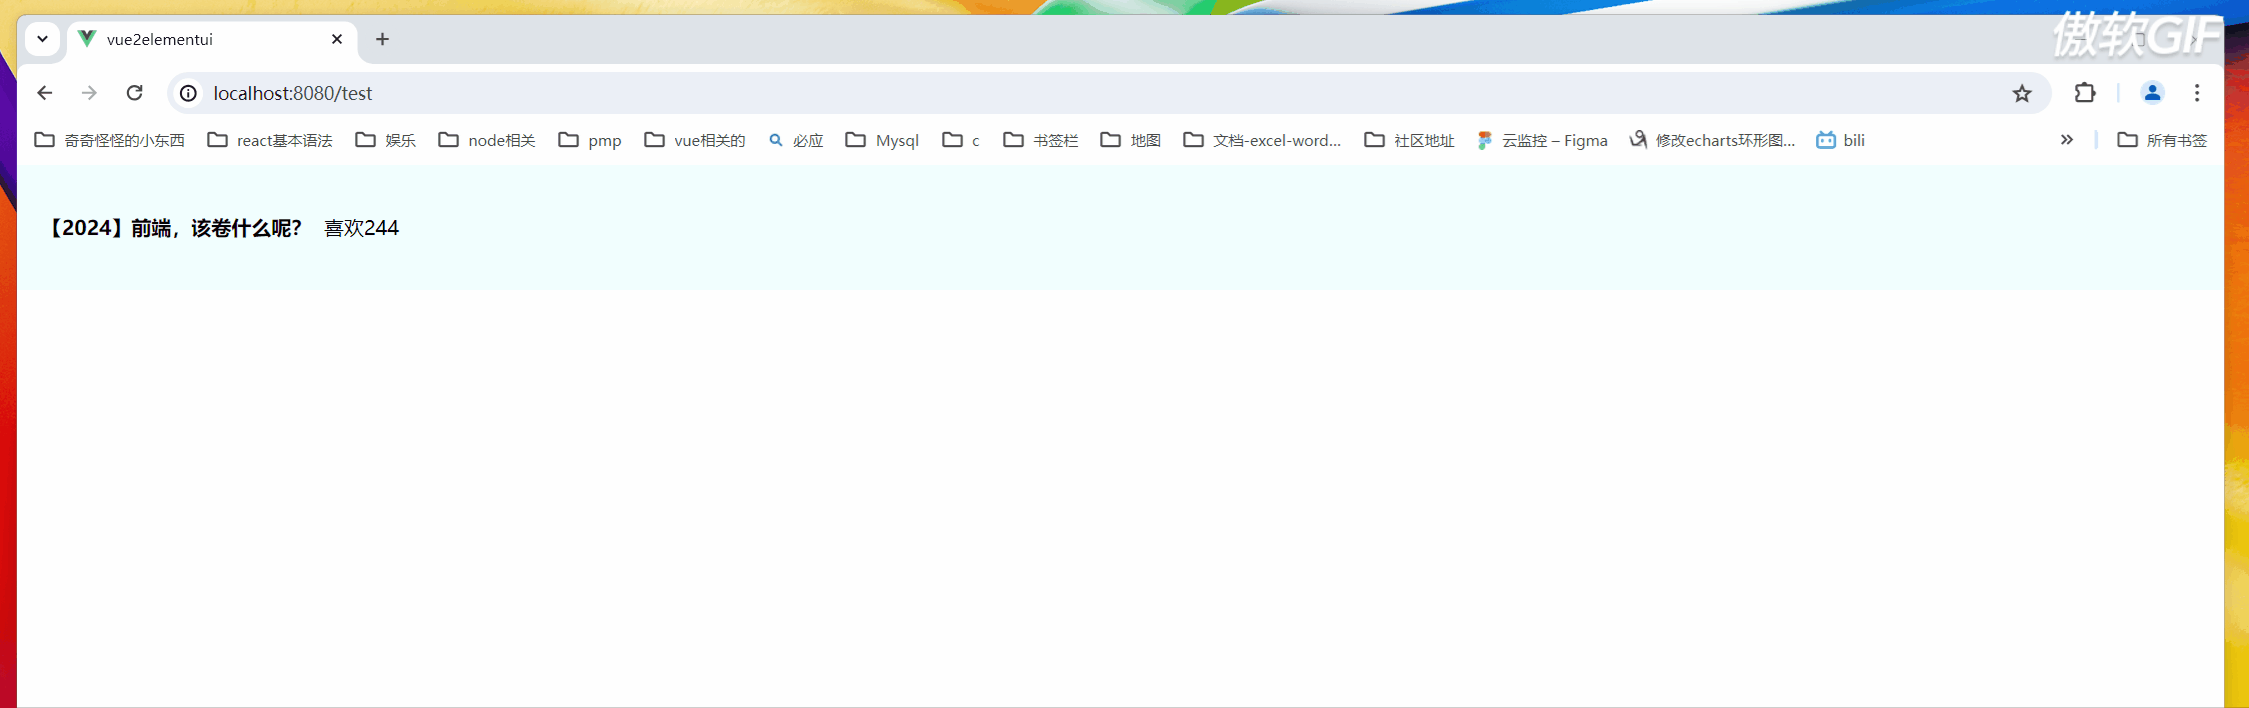Reload the page with the refresh icon
The height and width of the screenshot is (708, 2249).
(x=134, y=93)
